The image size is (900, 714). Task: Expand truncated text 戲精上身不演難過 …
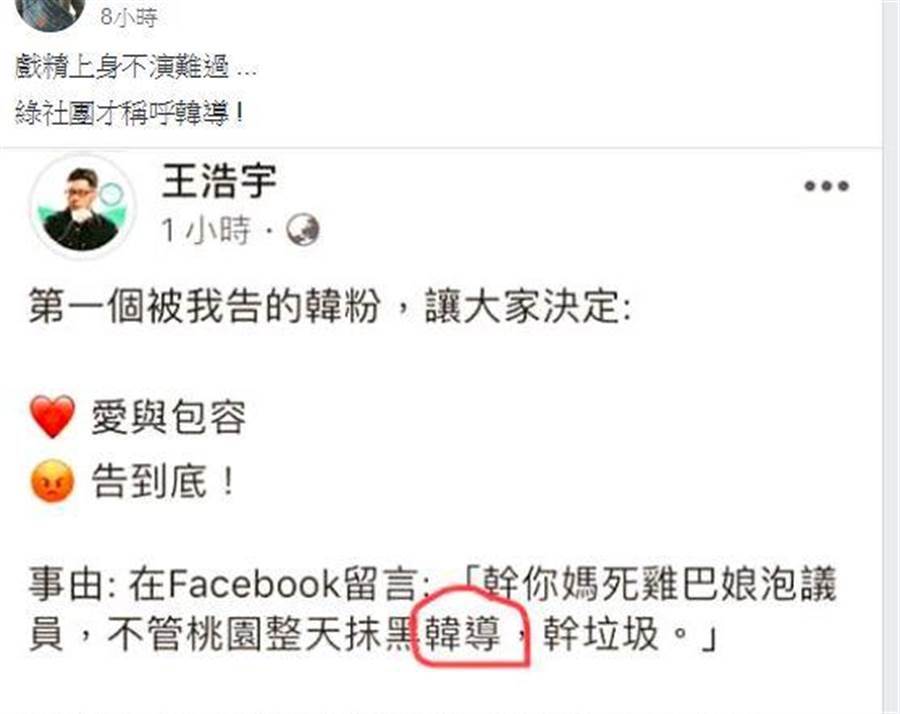[135, 67]
